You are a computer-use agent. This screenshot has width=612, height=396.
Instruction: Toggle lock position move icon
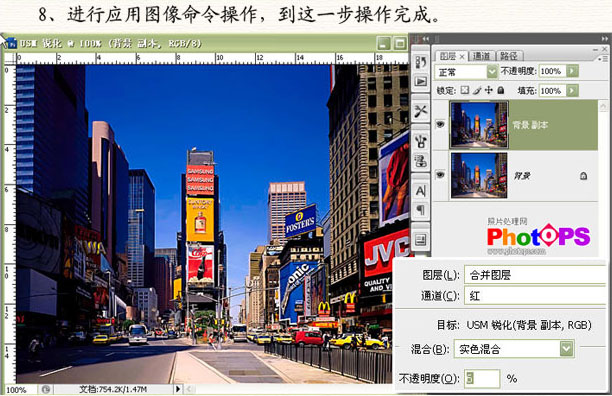489,91
